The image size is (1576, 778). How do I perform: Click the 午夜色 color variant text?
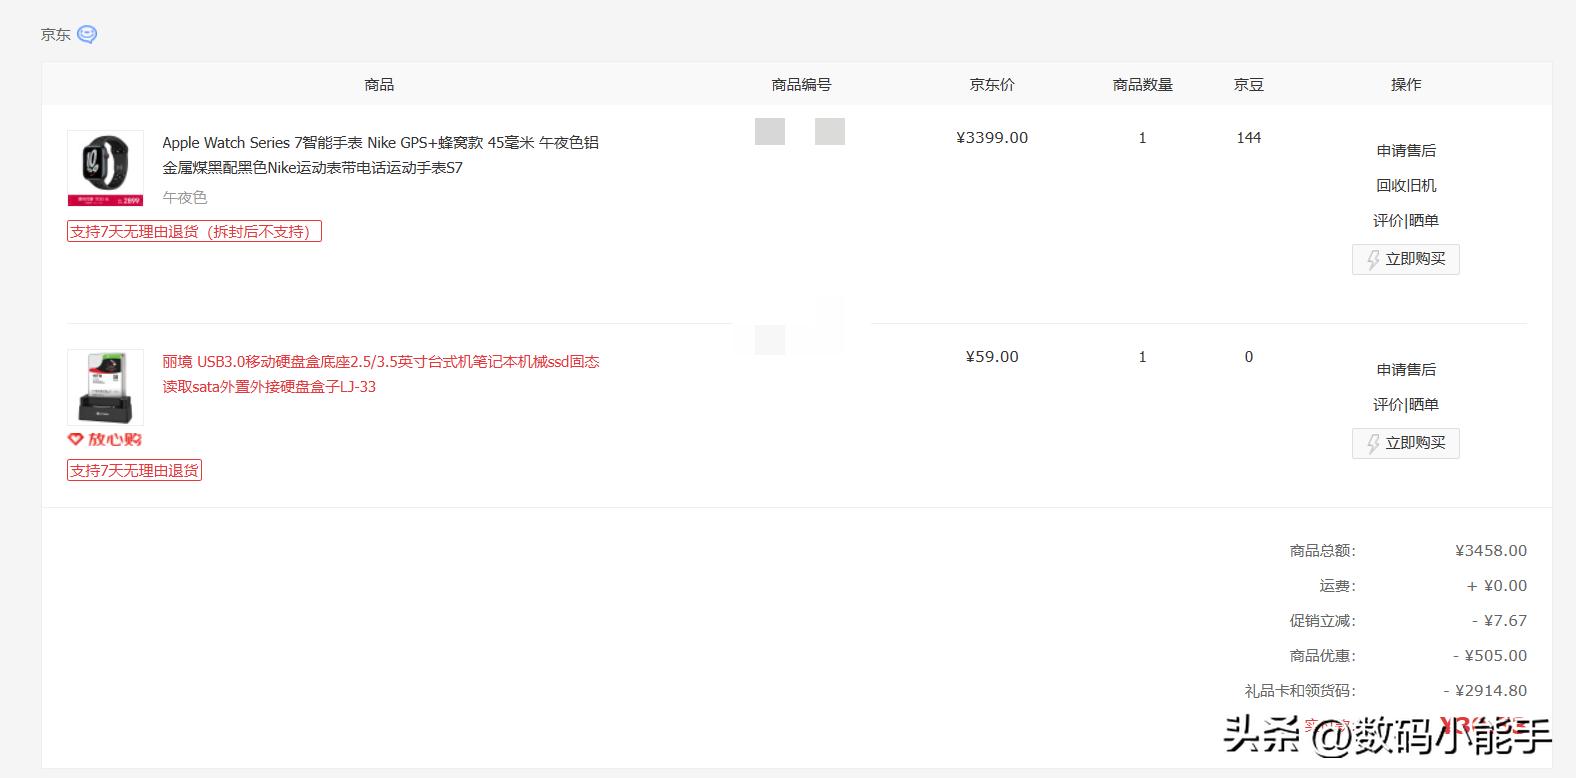tap(185, 198)
